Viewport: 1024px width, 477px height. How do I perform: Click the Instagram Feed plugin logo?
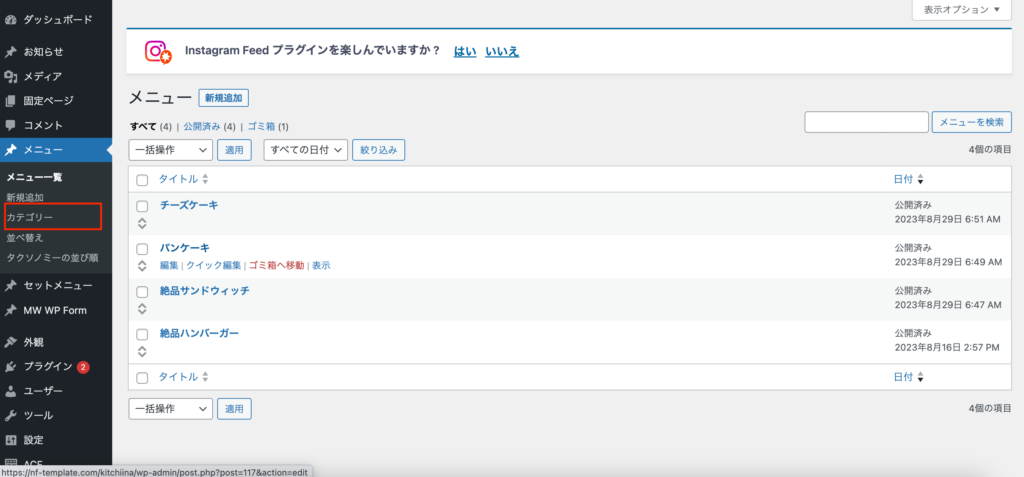click(158, 52)
